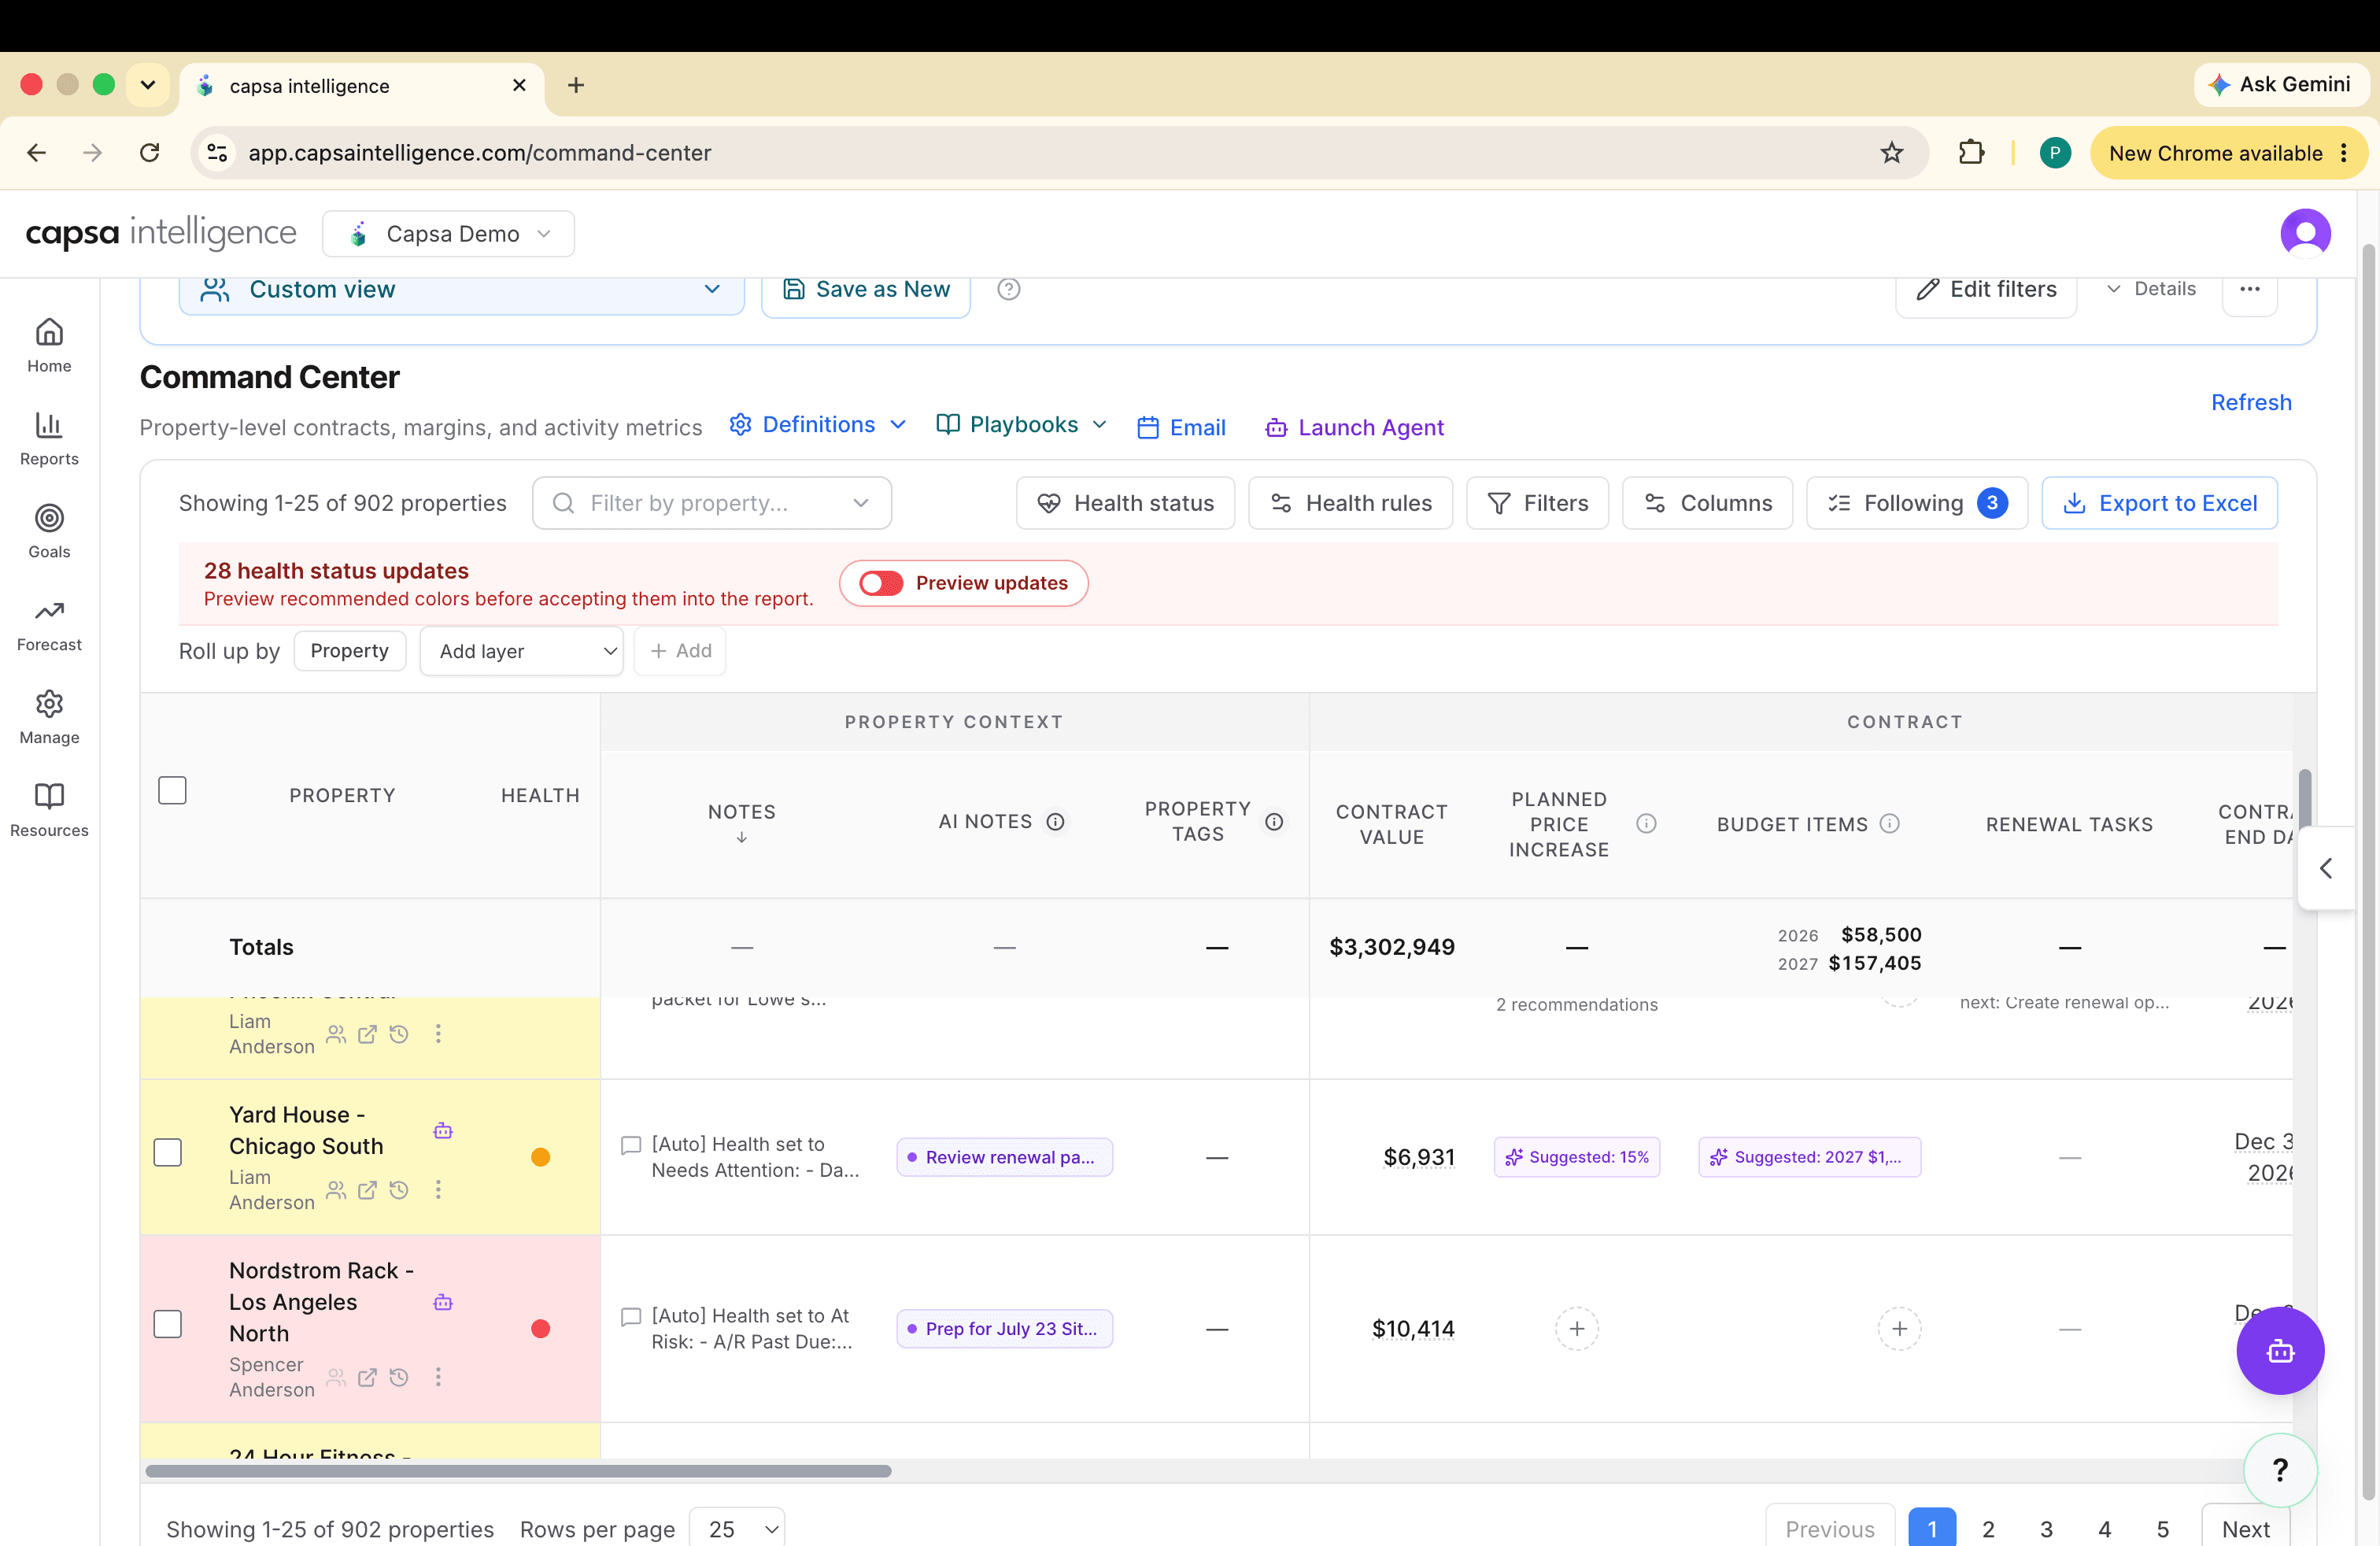Click red health dot for Nordstrom Rack
This screenshot has width=2380, height=1546.
(x=540, y=1328)
